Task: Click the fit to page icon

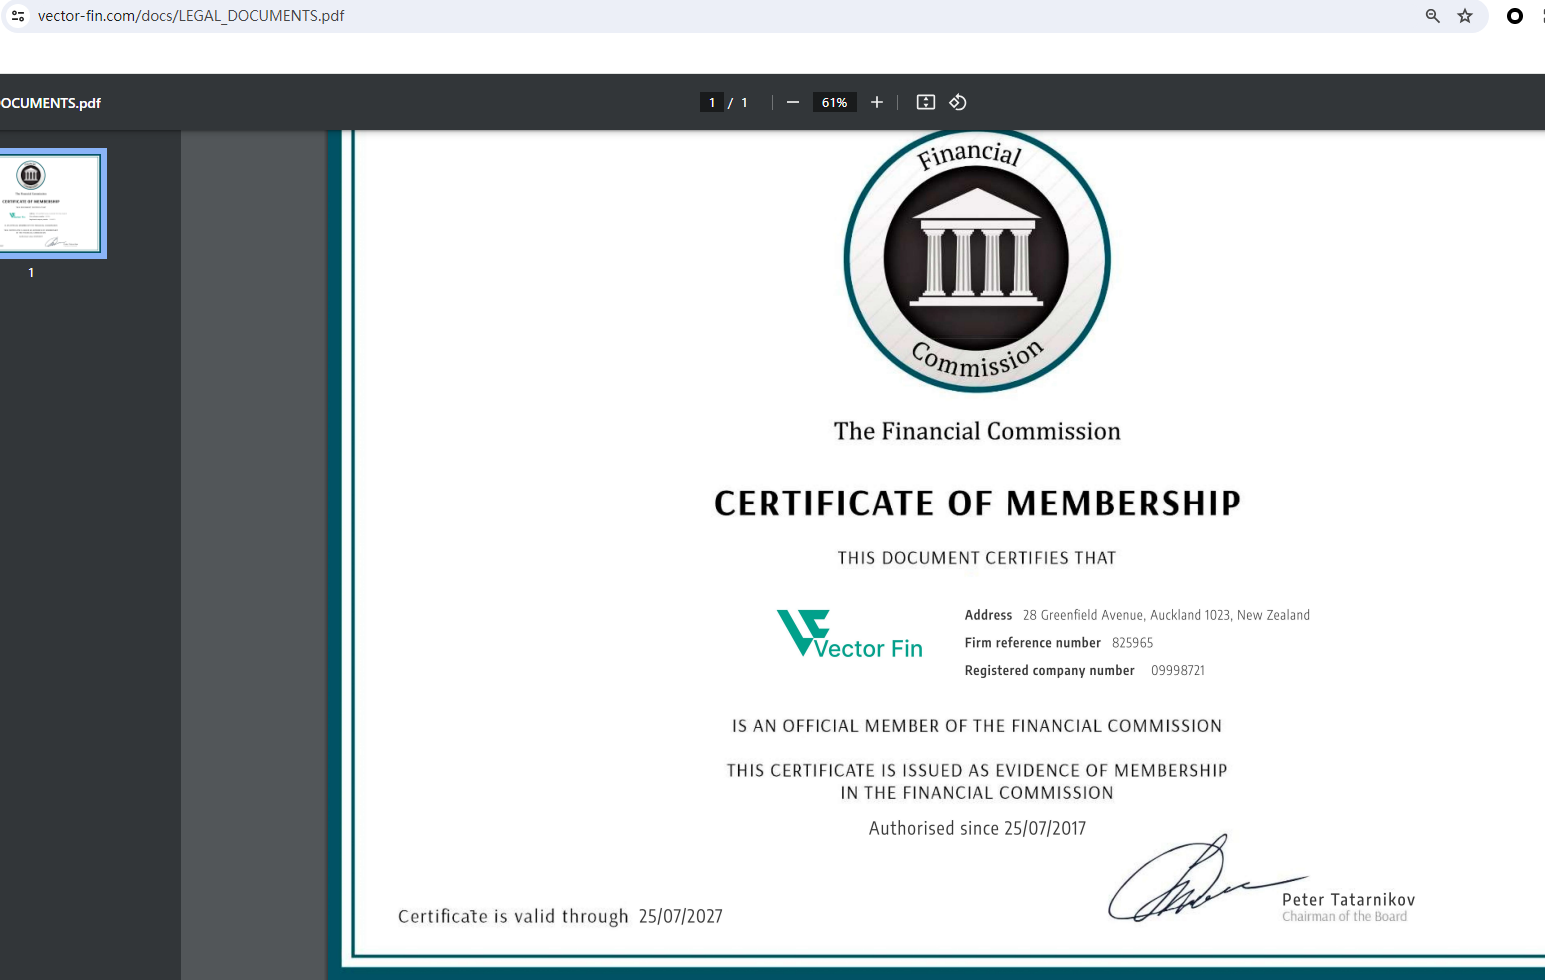Action: pyautogui.click(x=926, y=102)
